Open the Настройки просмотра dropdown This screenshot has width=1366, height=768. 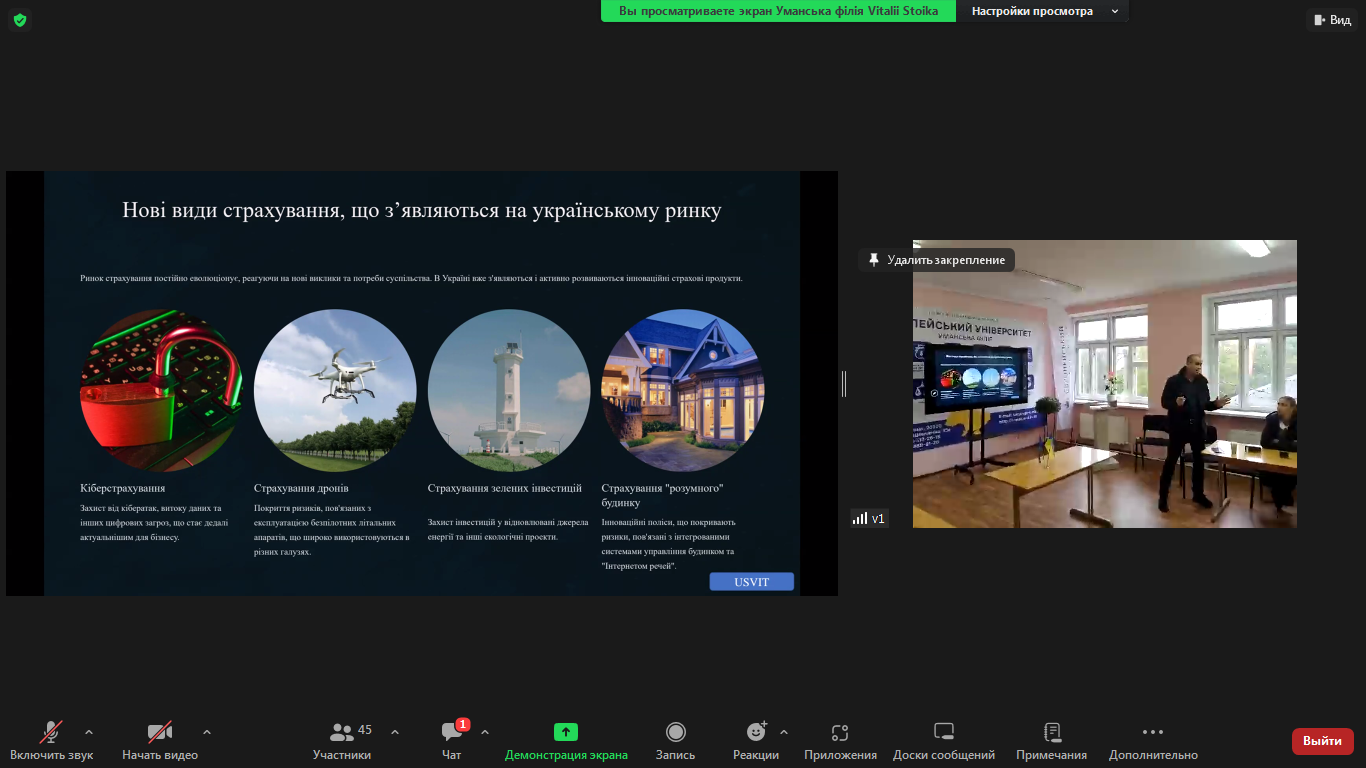pos(1044,11)
